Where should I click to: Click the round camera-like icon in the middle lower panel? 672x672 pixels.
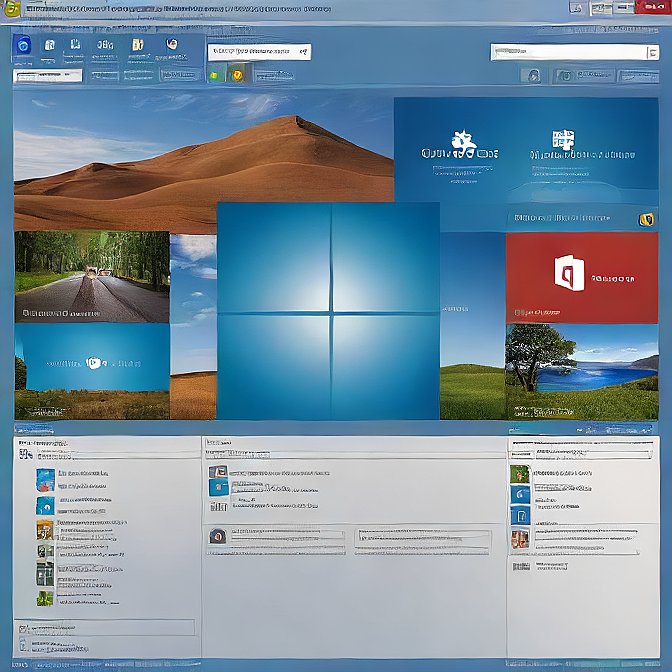pyautogui.click(x=218, y=536)
